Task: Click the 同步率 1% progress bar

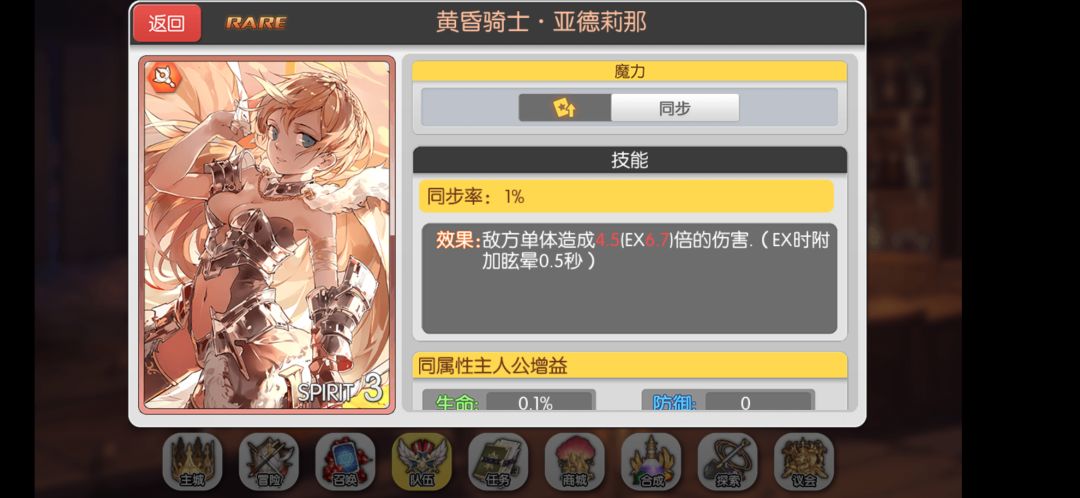Action: tap(627, 196)
